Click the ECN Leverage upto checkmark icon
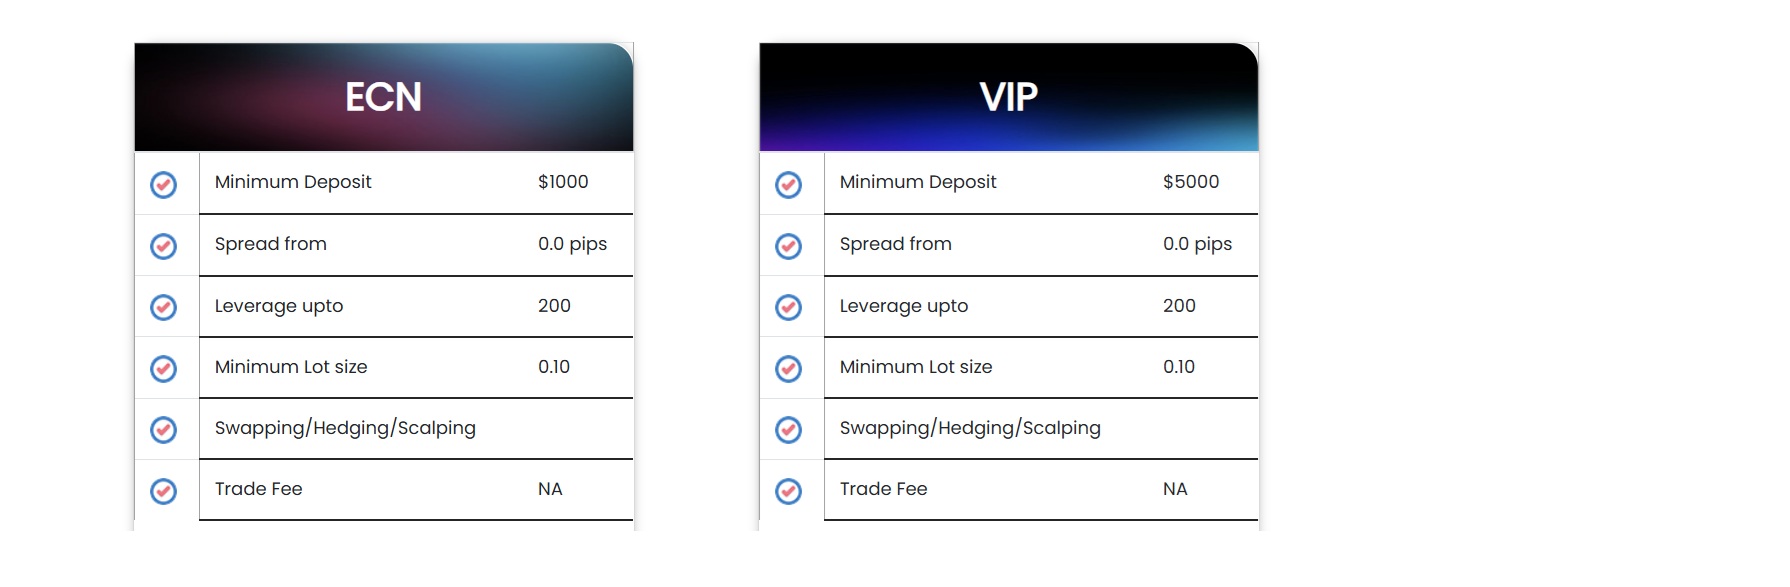Image resolution: width=1790 pixels, height=587 pixels. pos(164,307)
